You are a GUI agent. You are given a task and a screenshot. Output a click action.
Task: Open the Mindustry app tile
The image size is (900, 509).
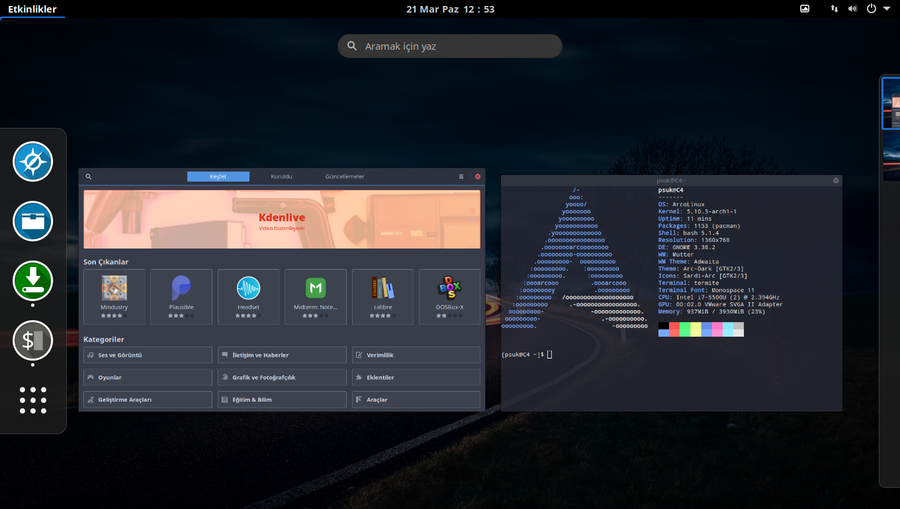pos(114,296)
